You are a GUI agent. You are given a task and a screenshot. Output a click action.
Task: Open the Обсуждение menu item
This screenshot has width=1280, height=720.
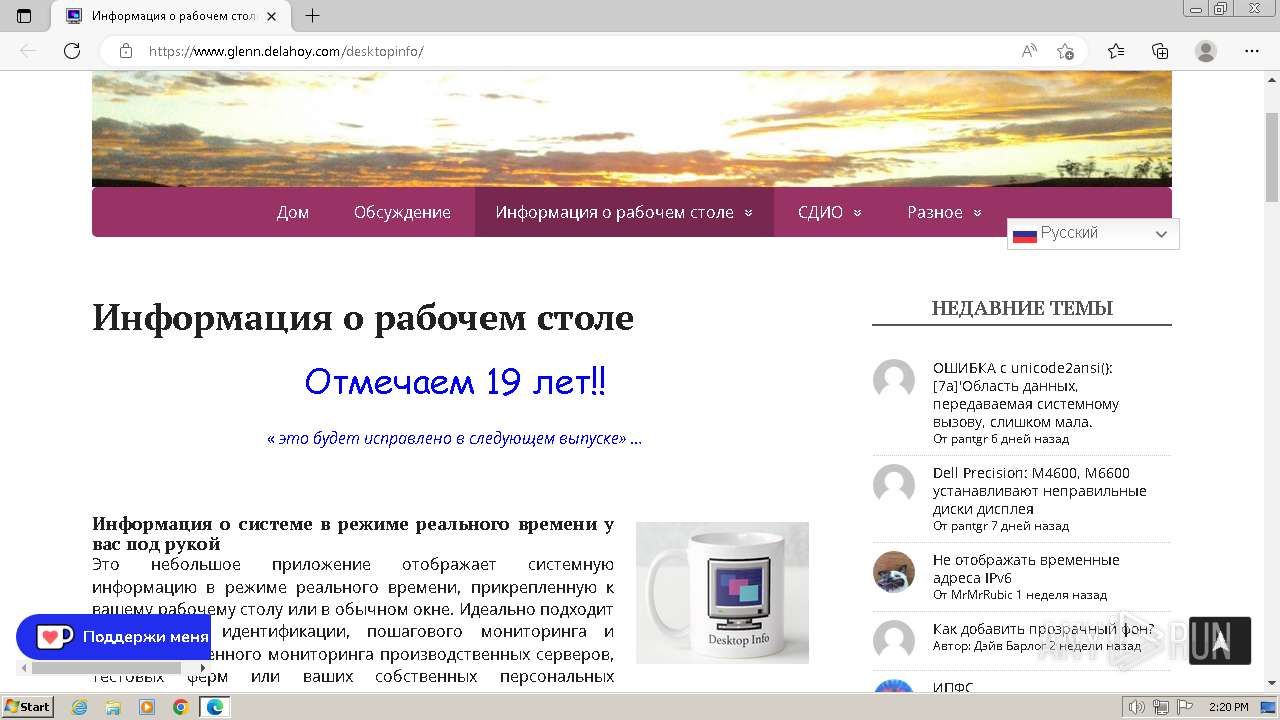(402, 212)
